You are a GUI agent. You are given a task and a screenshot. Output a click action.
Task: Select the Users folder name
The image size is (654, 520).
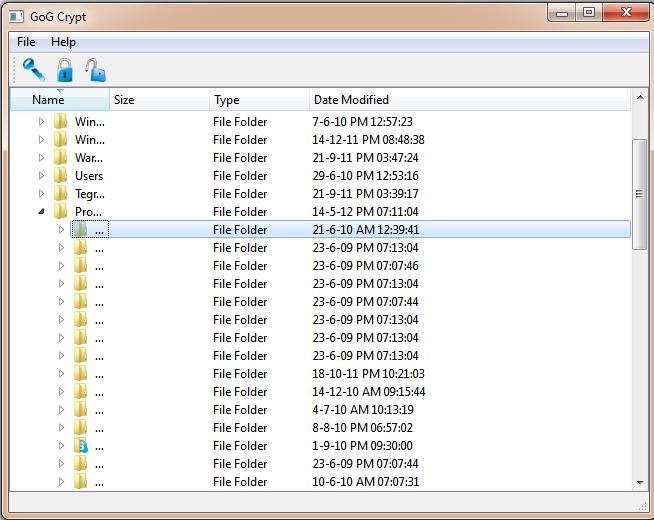[x=89, y=176]
